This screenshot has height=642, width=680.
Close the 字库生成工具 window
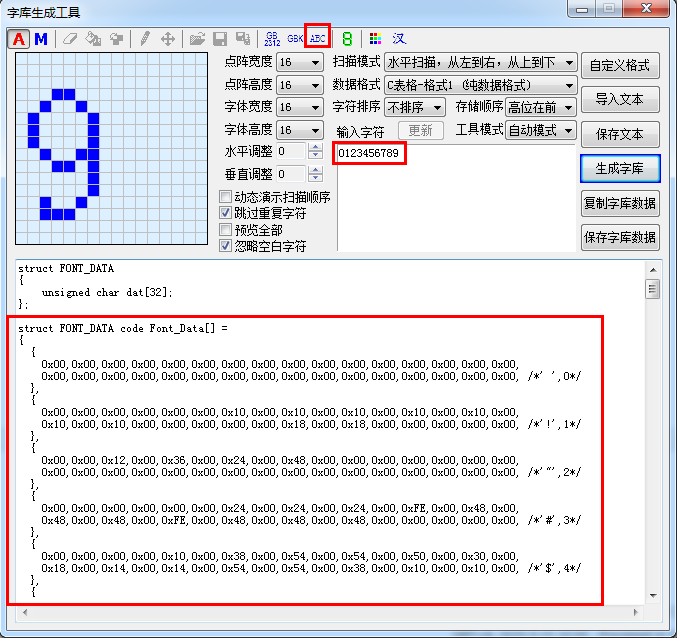pyautogui.click(x=646, y=8)
